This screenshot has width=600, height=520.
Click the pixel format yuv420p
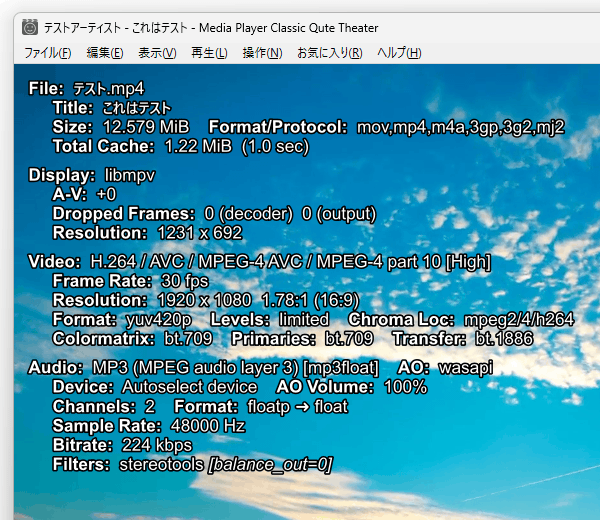pos(159,320)
